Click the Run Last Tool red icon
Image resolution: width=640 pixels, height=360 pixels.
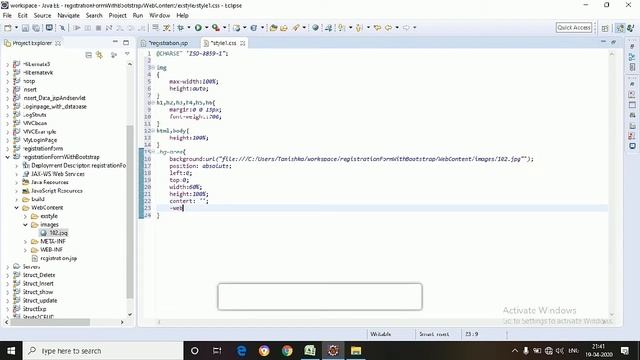click(216, 28)
